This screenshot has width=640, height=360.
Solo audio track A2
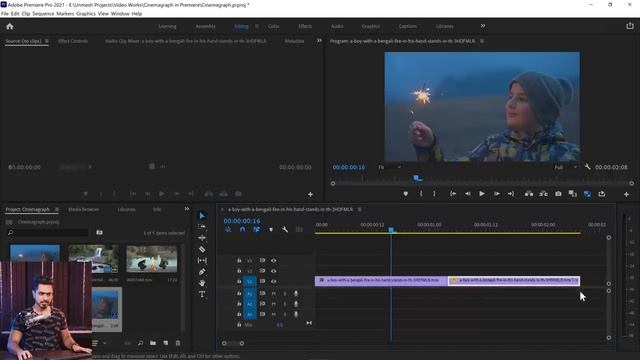[284, 304]
